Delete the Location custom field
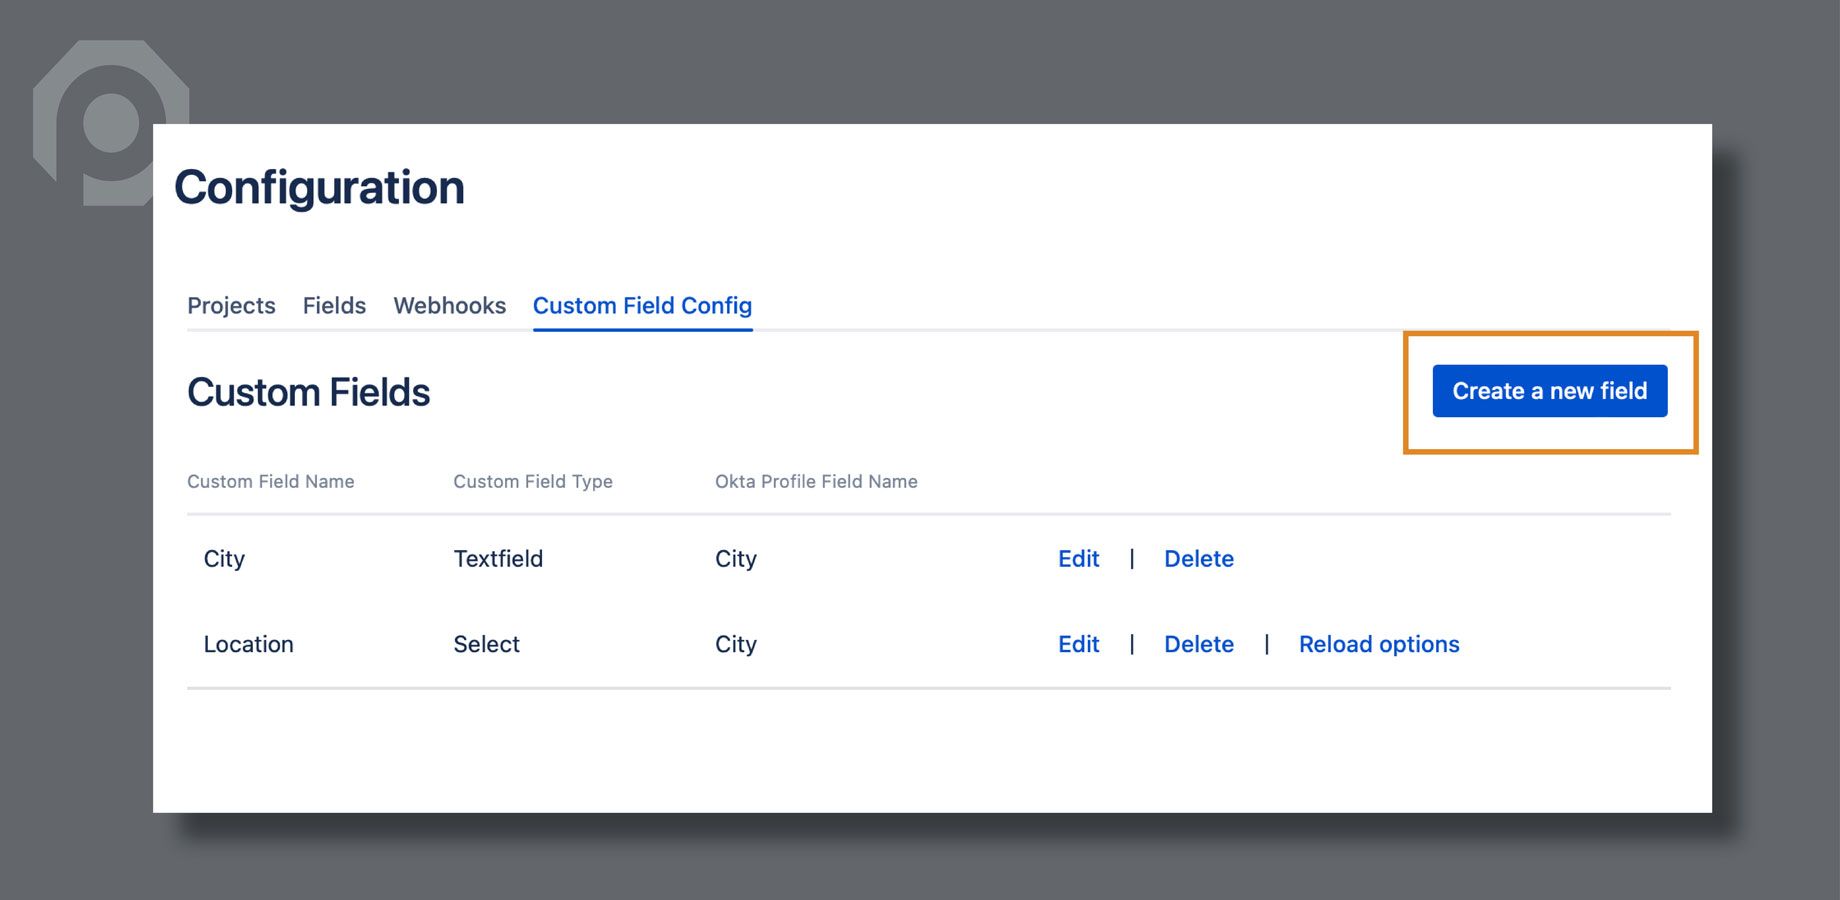1840x900 pixels. [x=1198, y=645]
